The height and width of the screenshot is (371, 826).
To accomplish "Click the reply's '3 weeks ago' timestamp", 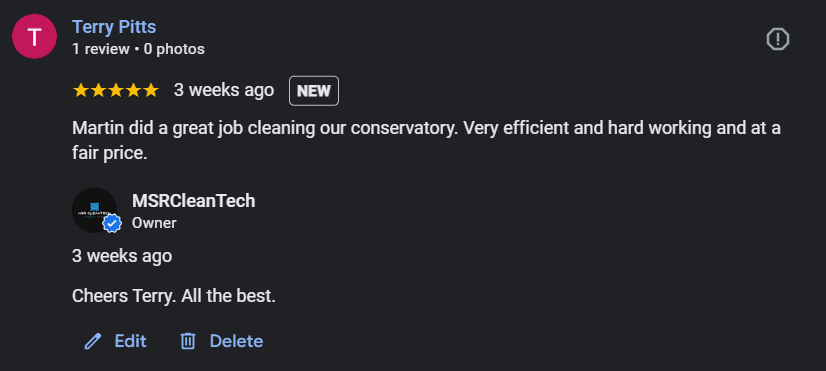I will point(122,256).
